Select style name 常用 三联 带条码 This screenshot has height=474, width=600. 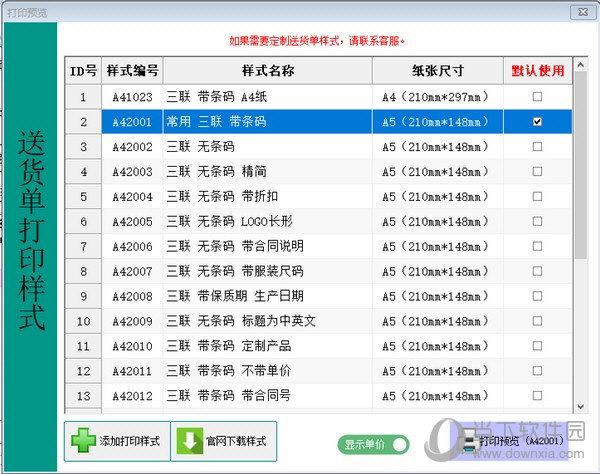click(216, 122)
